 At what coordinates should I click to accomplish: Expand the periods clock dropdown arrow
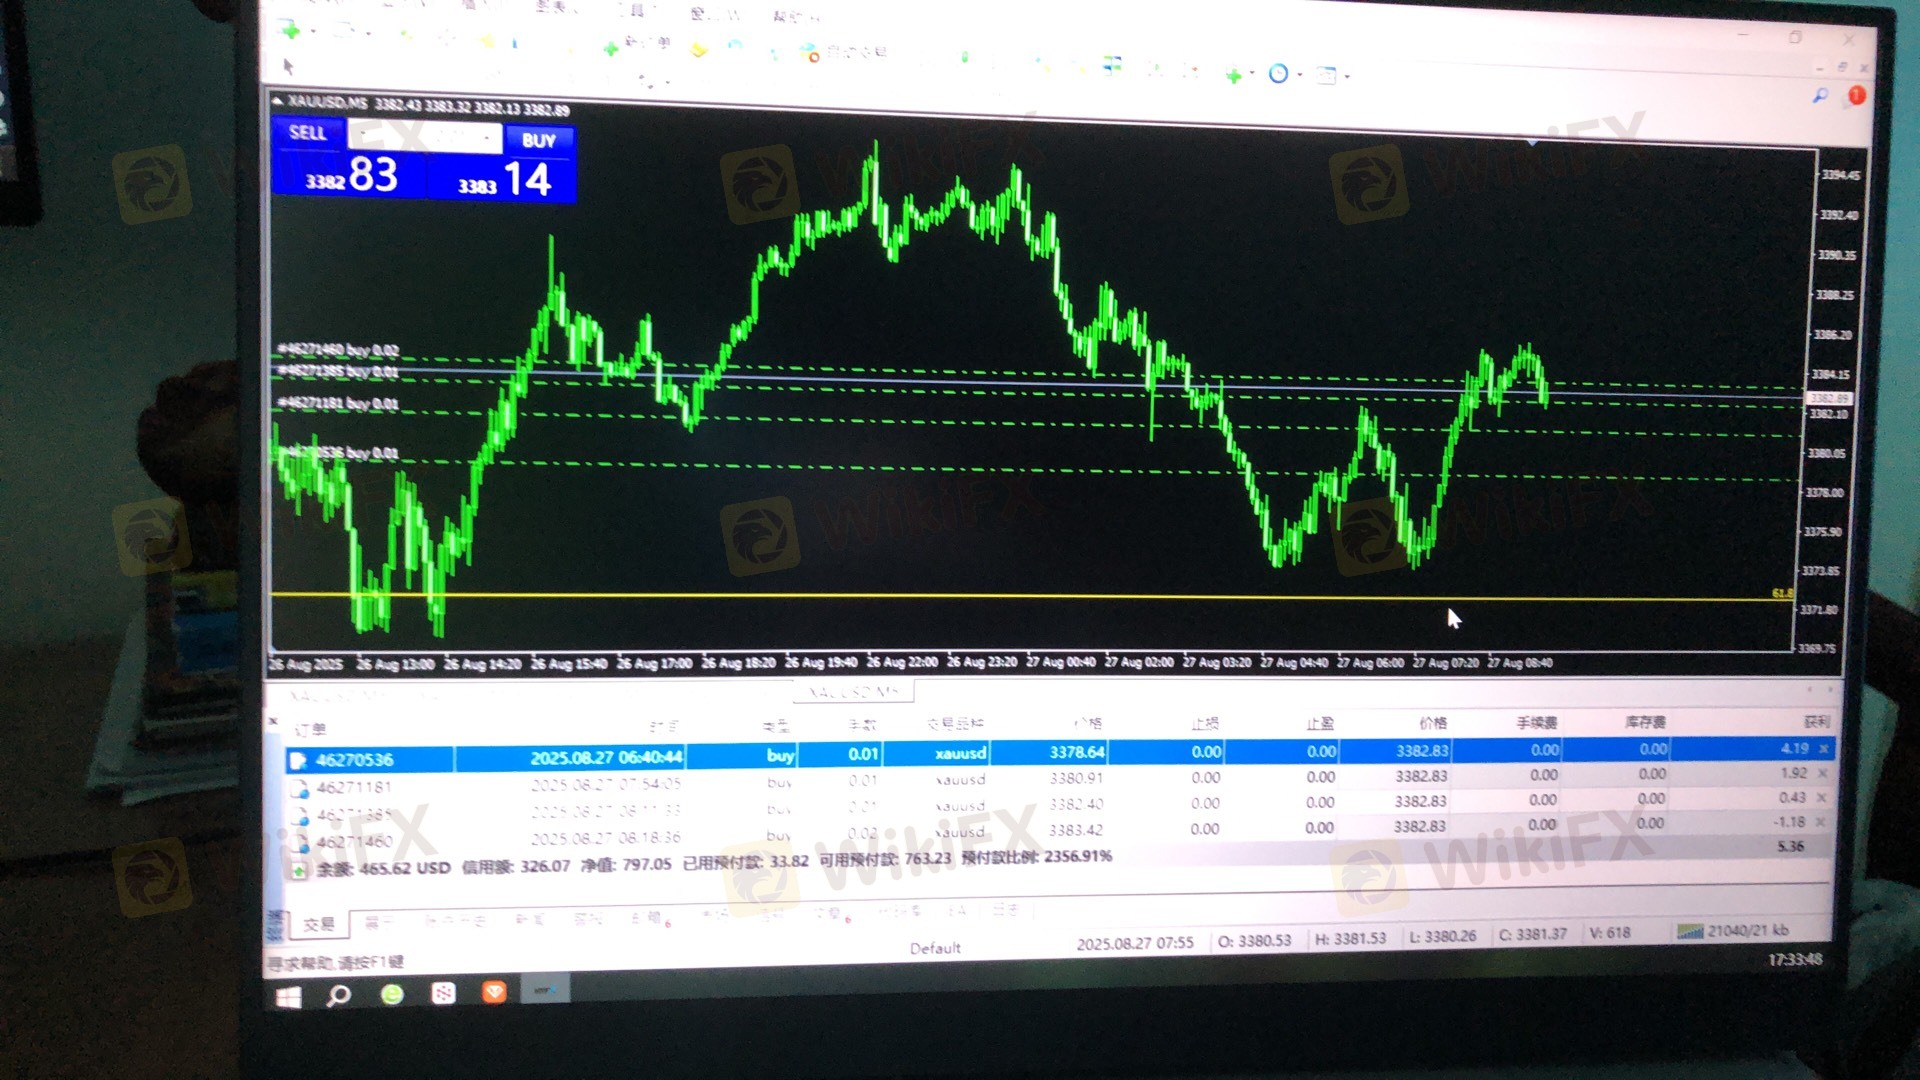(x=1300, y=75)
